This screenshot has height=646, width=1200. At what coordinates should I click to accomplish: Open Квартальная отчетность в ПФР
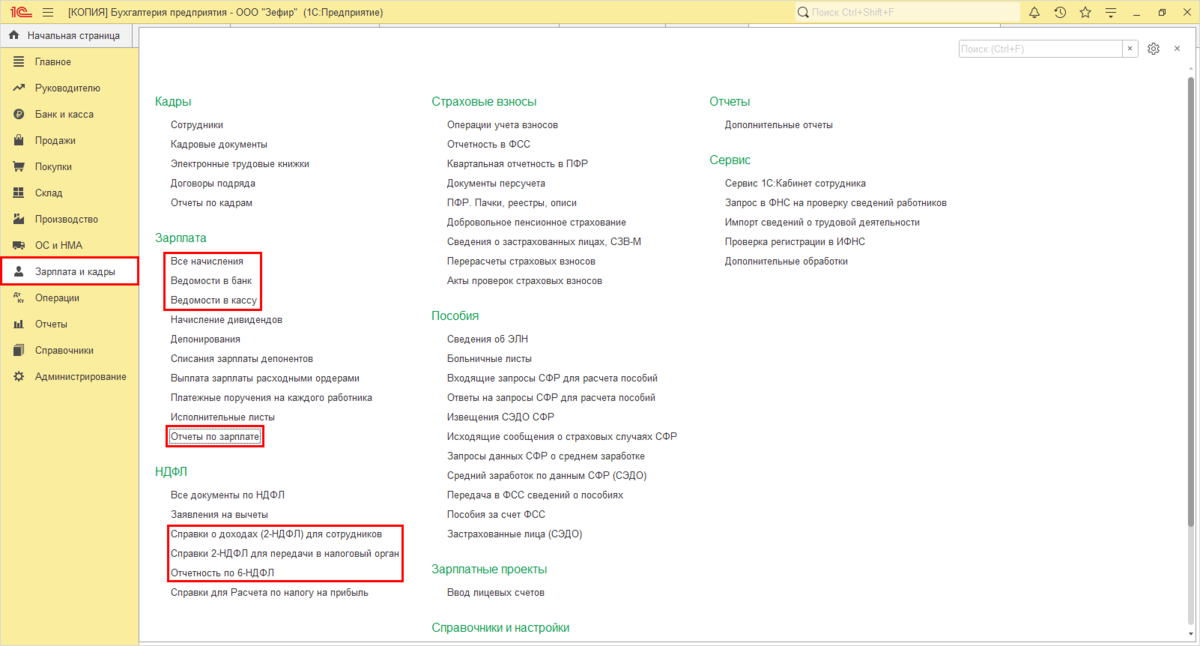[517, 164]
